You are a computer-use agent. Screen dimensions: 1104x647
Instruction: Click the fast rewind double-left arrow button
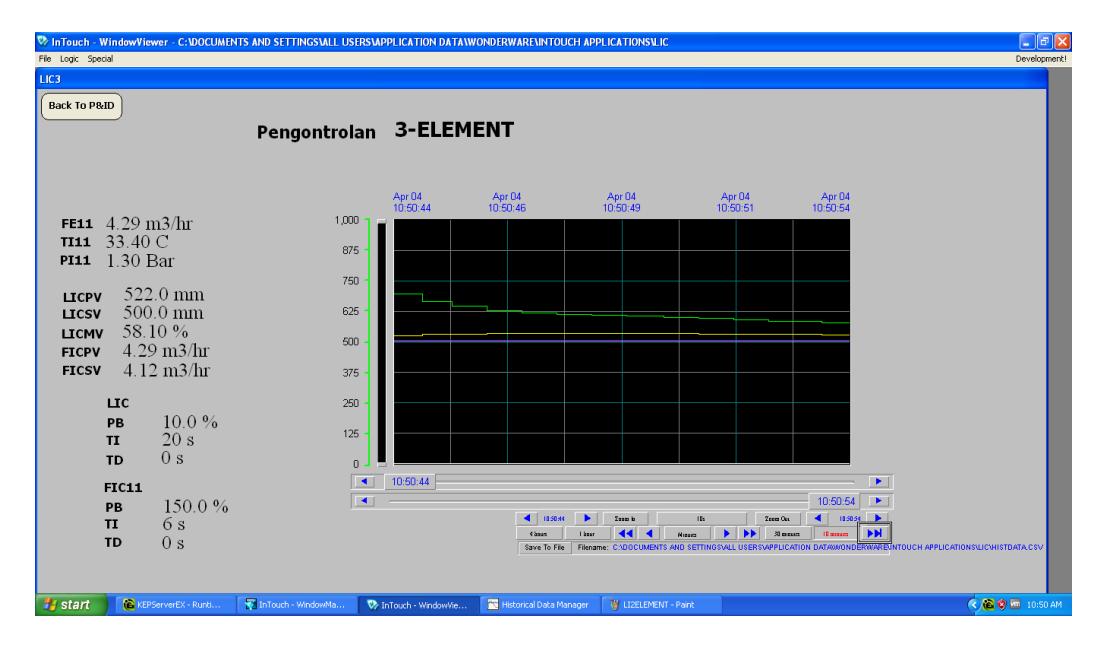pos(625,534)
